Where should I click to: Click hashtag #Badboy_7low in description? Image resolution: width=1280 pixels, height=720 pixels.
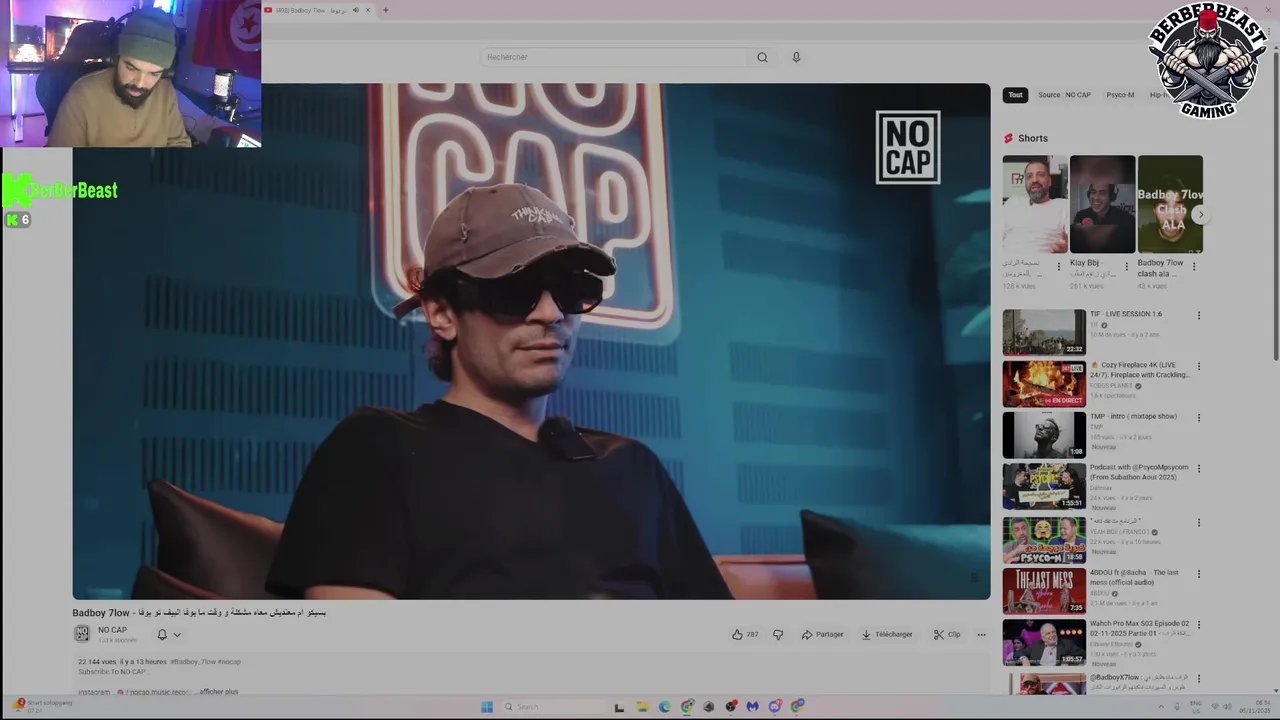pyautogui.click(x=192, y=662)
